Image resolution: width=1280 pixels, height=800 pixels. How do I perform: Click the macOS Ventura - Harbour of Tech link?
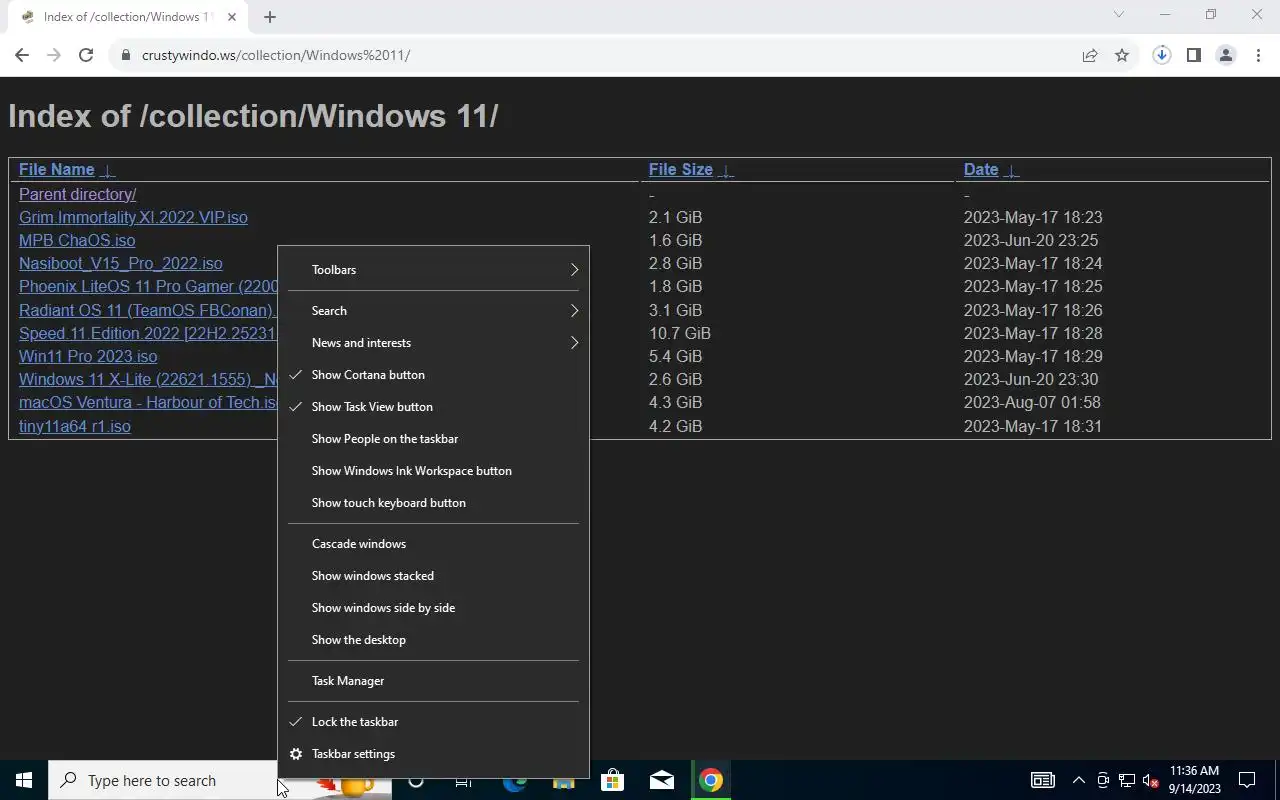[x=148, y=403]
